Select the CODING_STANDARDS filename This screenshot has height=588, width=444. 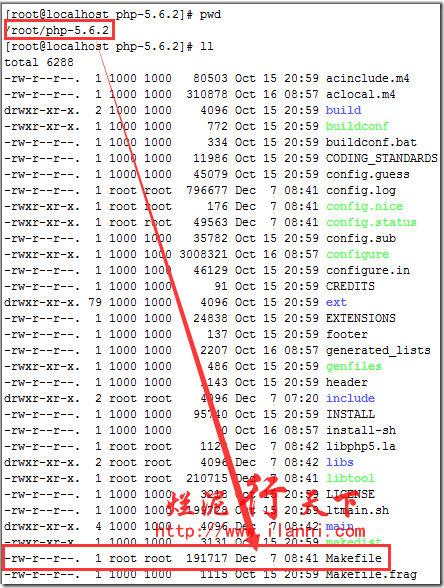click(381, 158)
